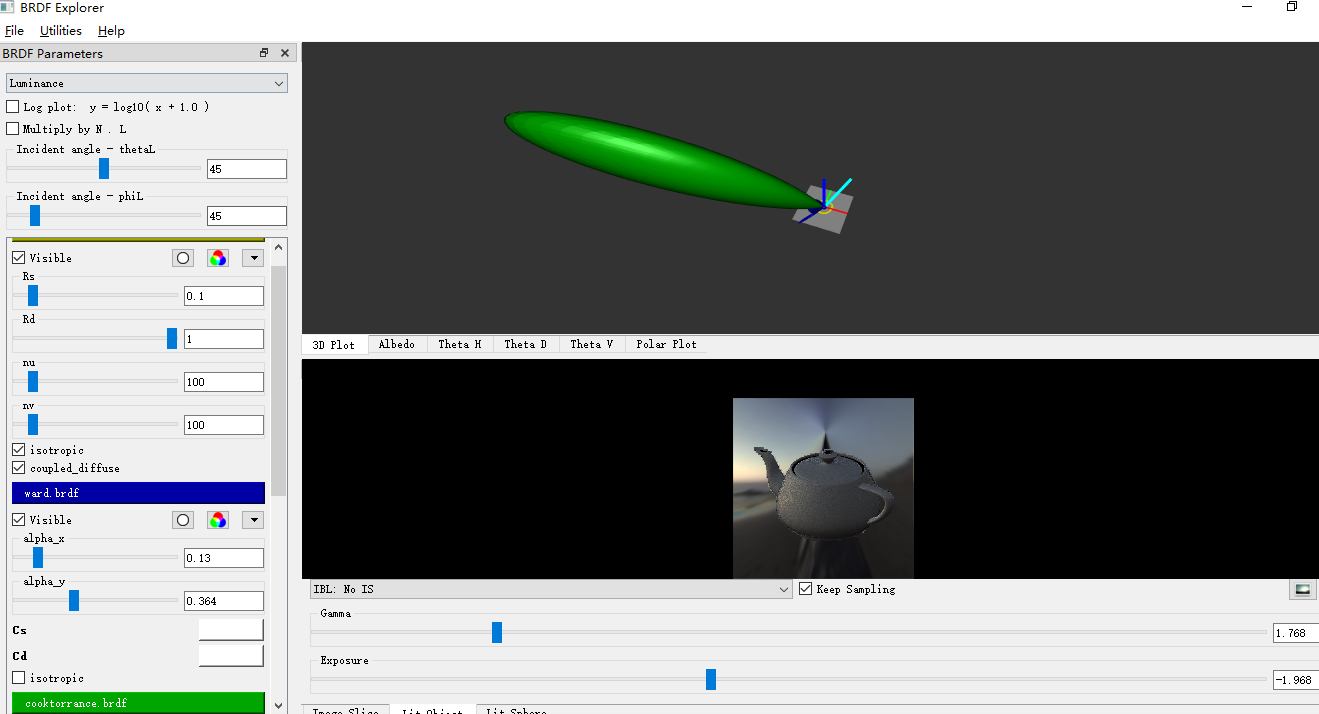Open the options dropdown arrow beside ward.brdf Visible
The height and width of the screenshot is (714, 1319).
tap(252, 519)
